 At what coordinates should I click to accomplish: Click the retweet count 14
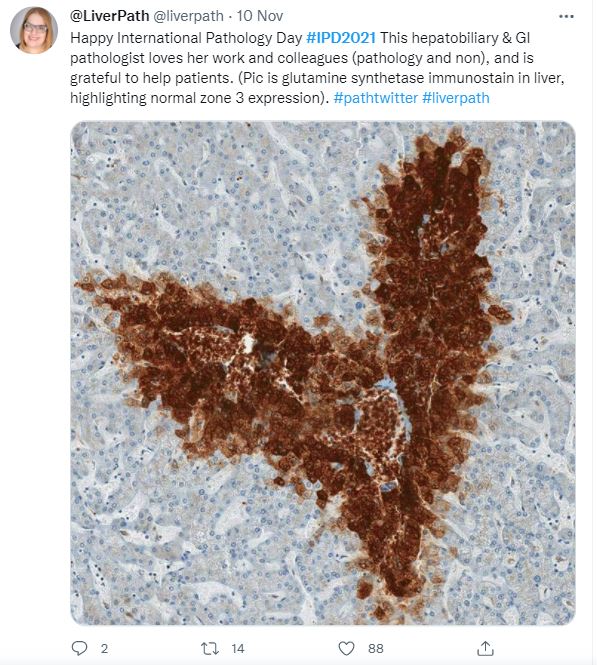pyautogui.click(x=238, y=648)
